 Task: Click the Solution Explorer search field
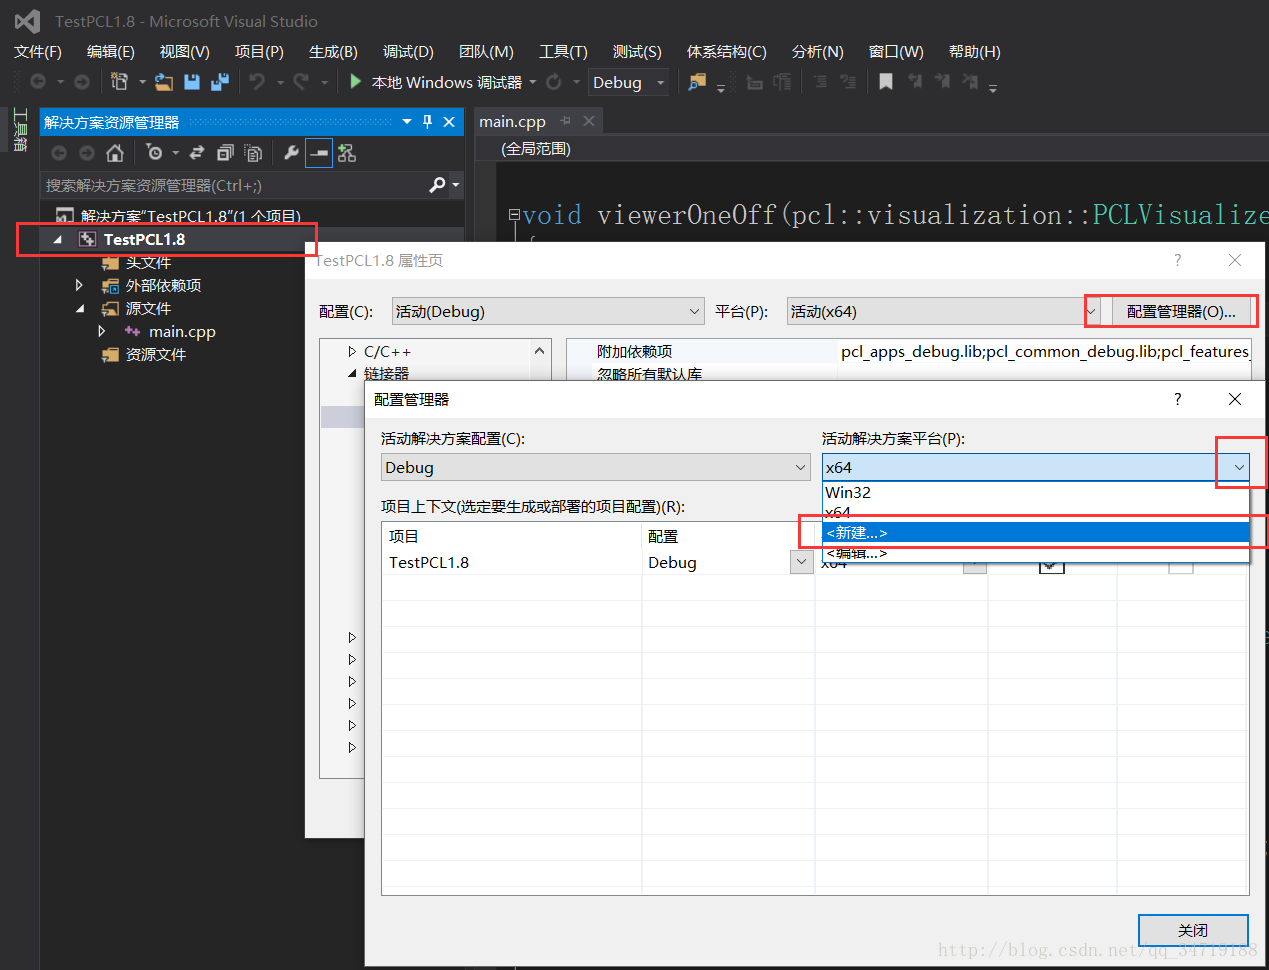235,185
